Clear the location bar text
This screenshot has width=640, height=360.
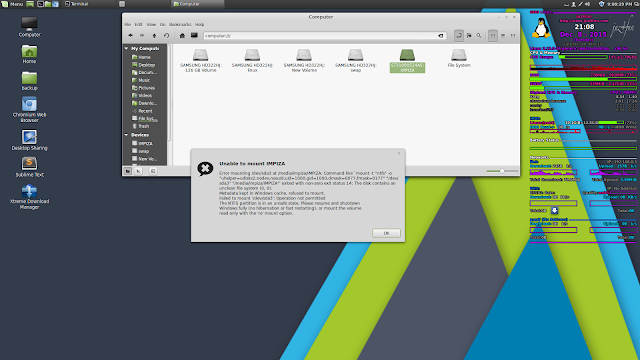[x=441, y=36]
